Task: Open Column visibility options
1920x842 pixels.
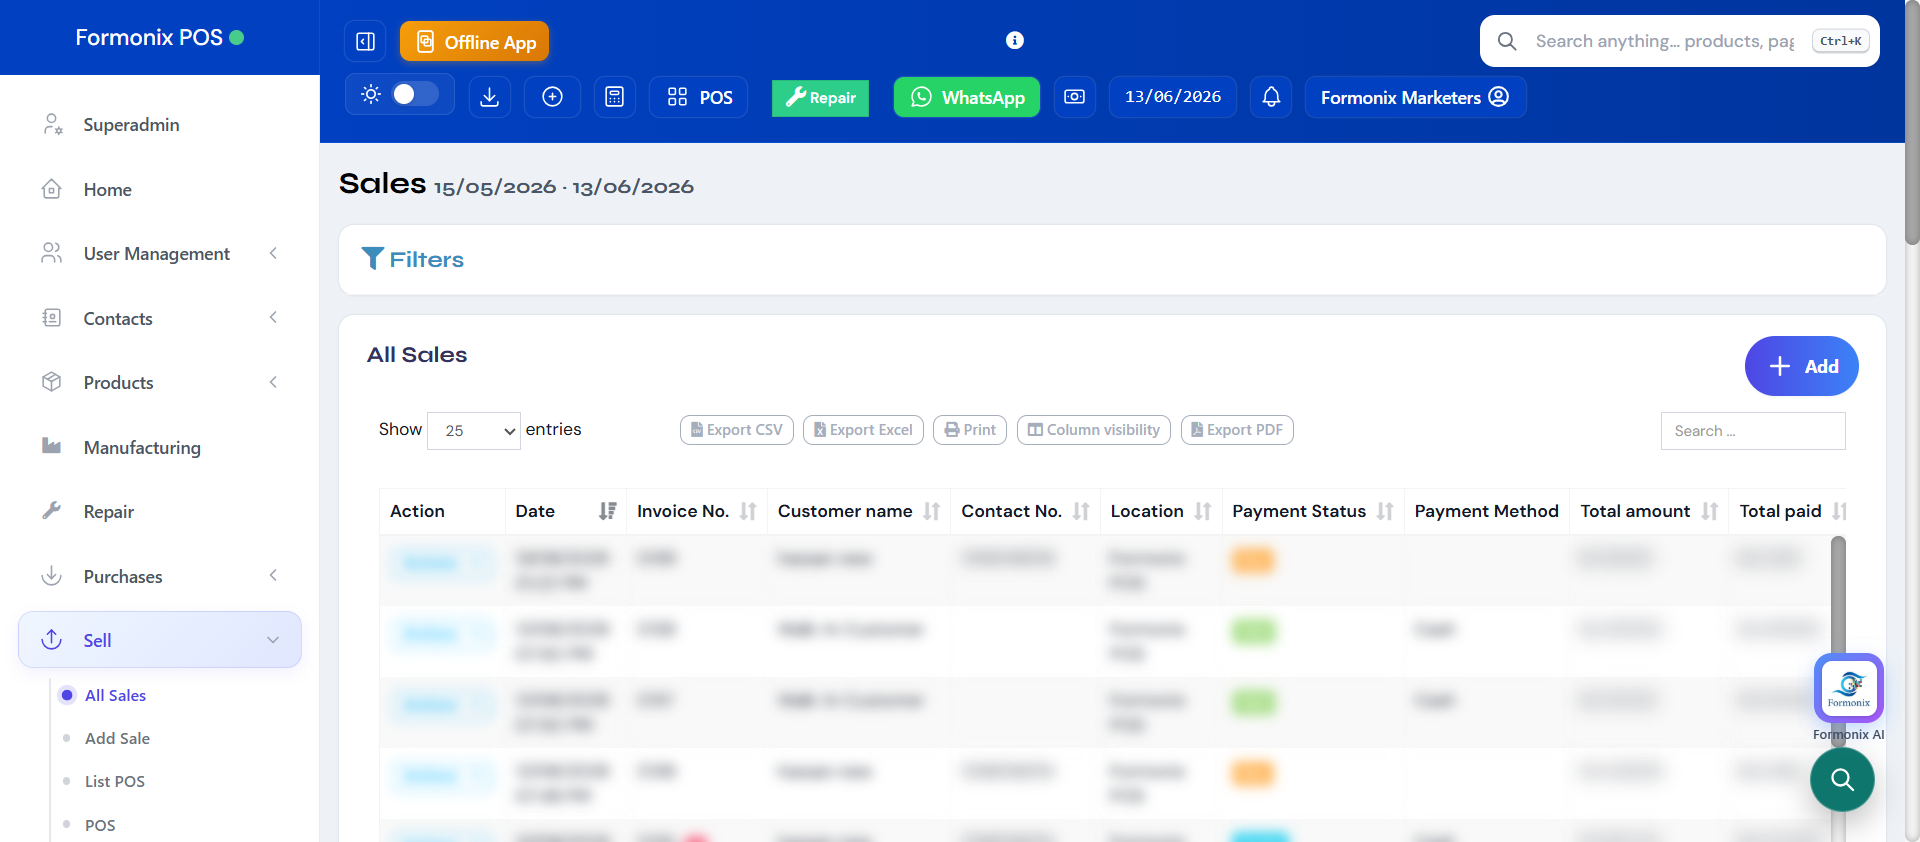Action: pyautogui.click(x=1094, y=430)
